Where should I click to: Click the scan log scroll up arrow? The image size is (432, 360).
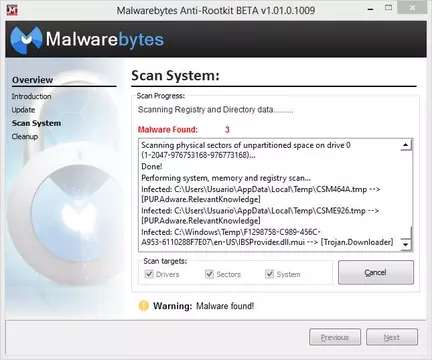tap(405, 145)
